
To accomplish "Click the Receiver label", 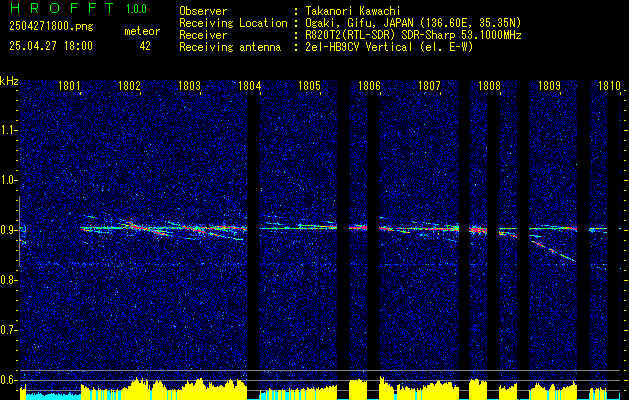I will tap(203, 35).
